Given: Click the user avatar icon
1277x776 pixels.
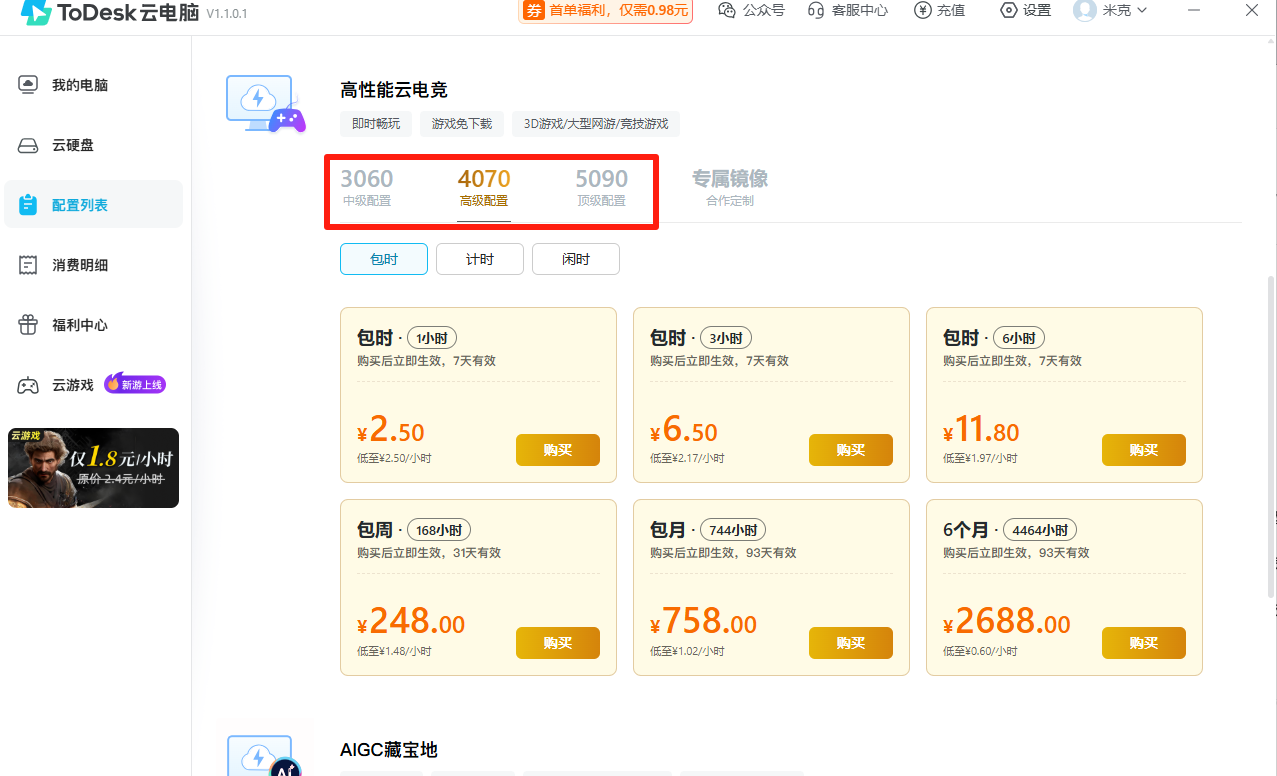Looking at the screenshot, I should tap(1084, 10).
